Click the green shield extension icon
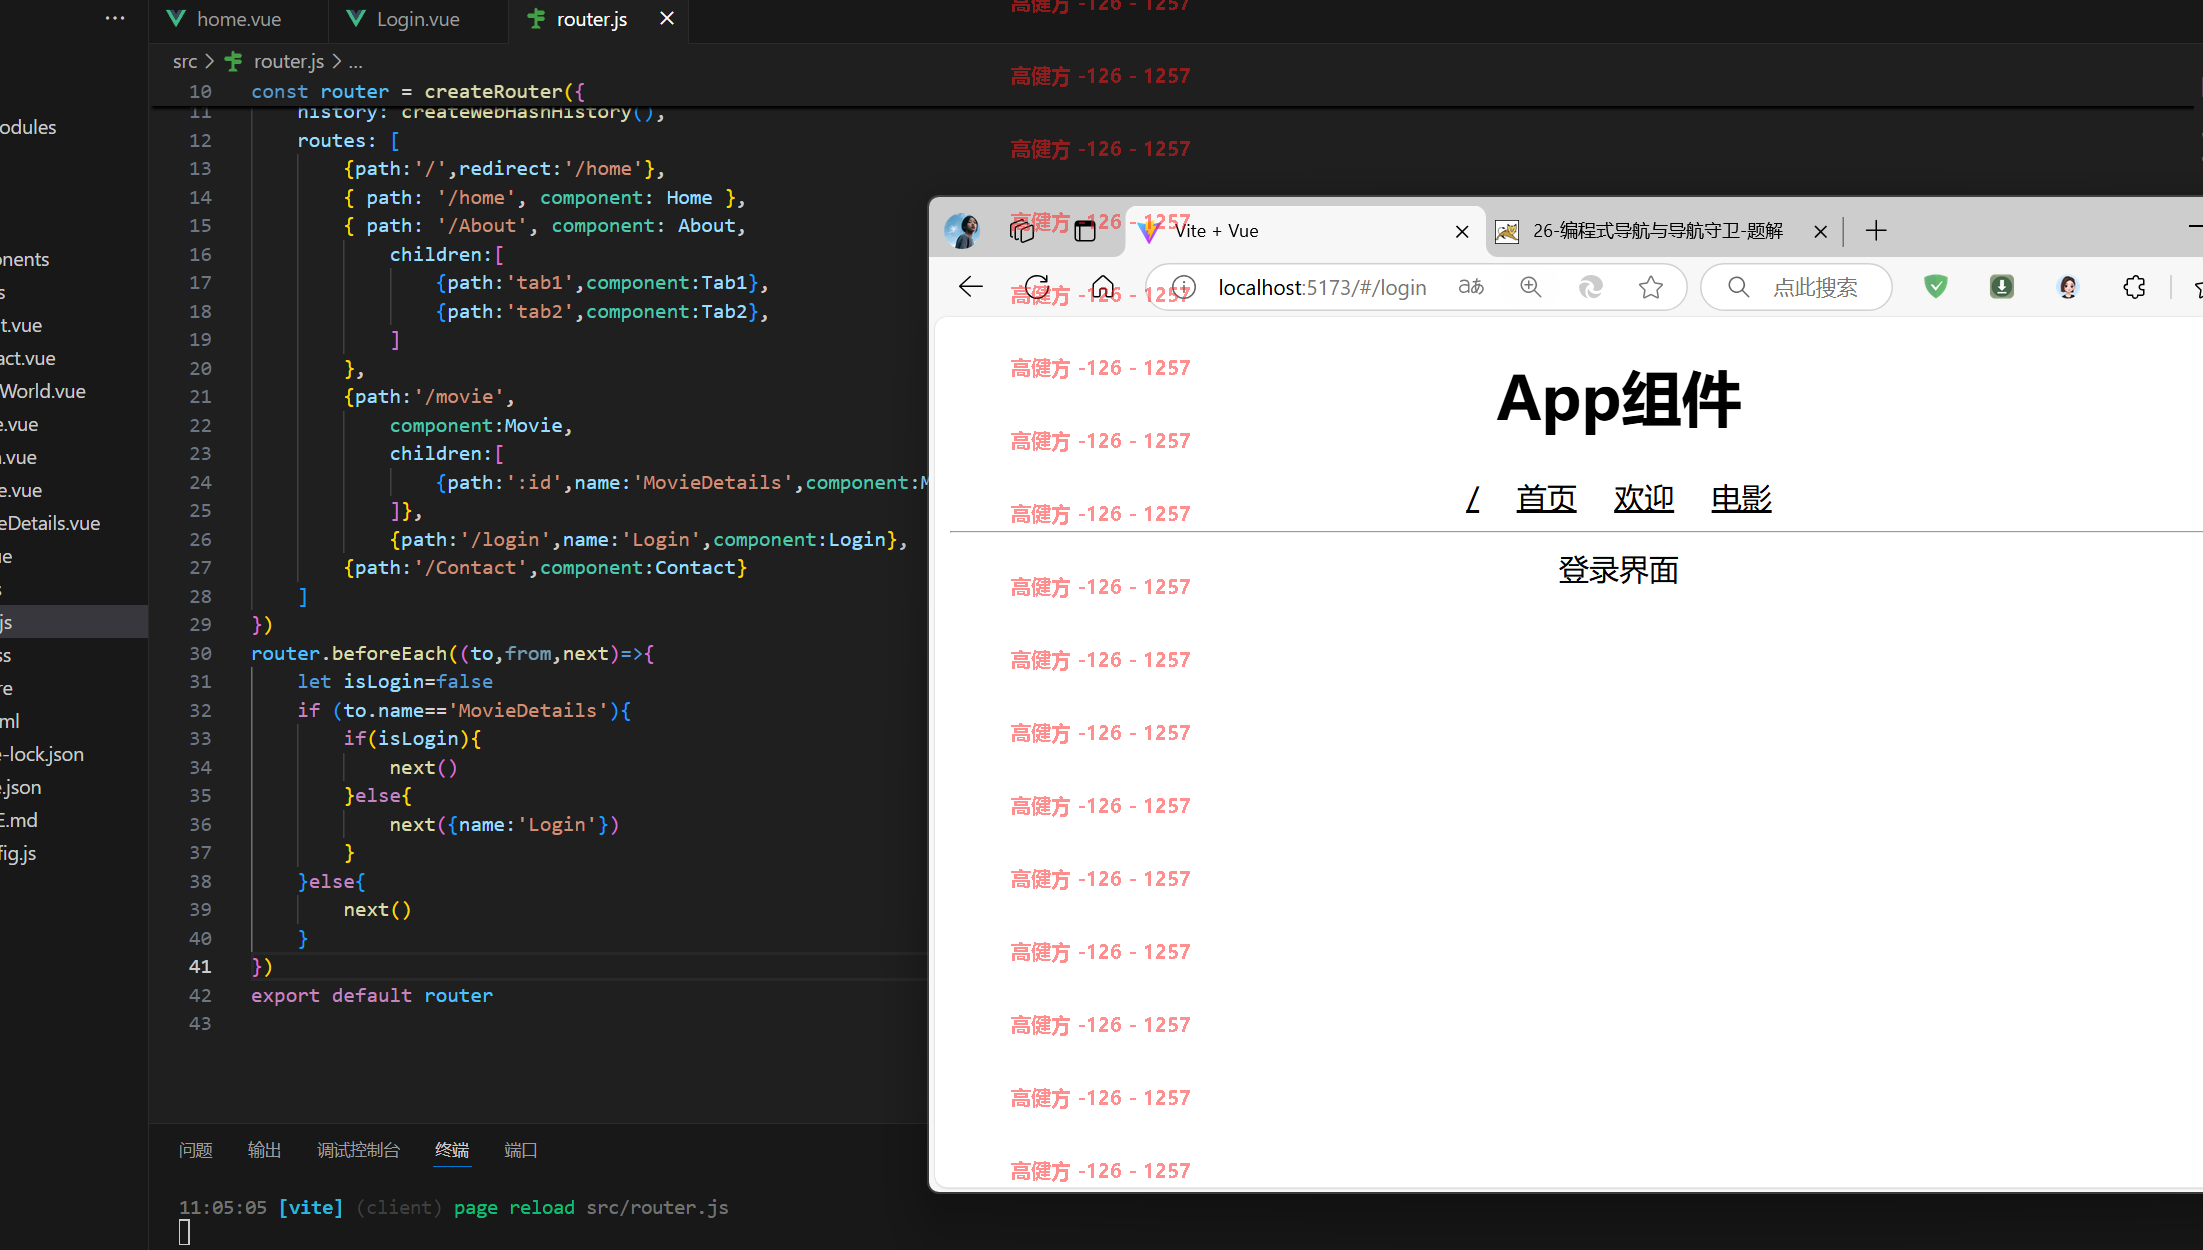2203x1250 pixels. click(1936, 287)
